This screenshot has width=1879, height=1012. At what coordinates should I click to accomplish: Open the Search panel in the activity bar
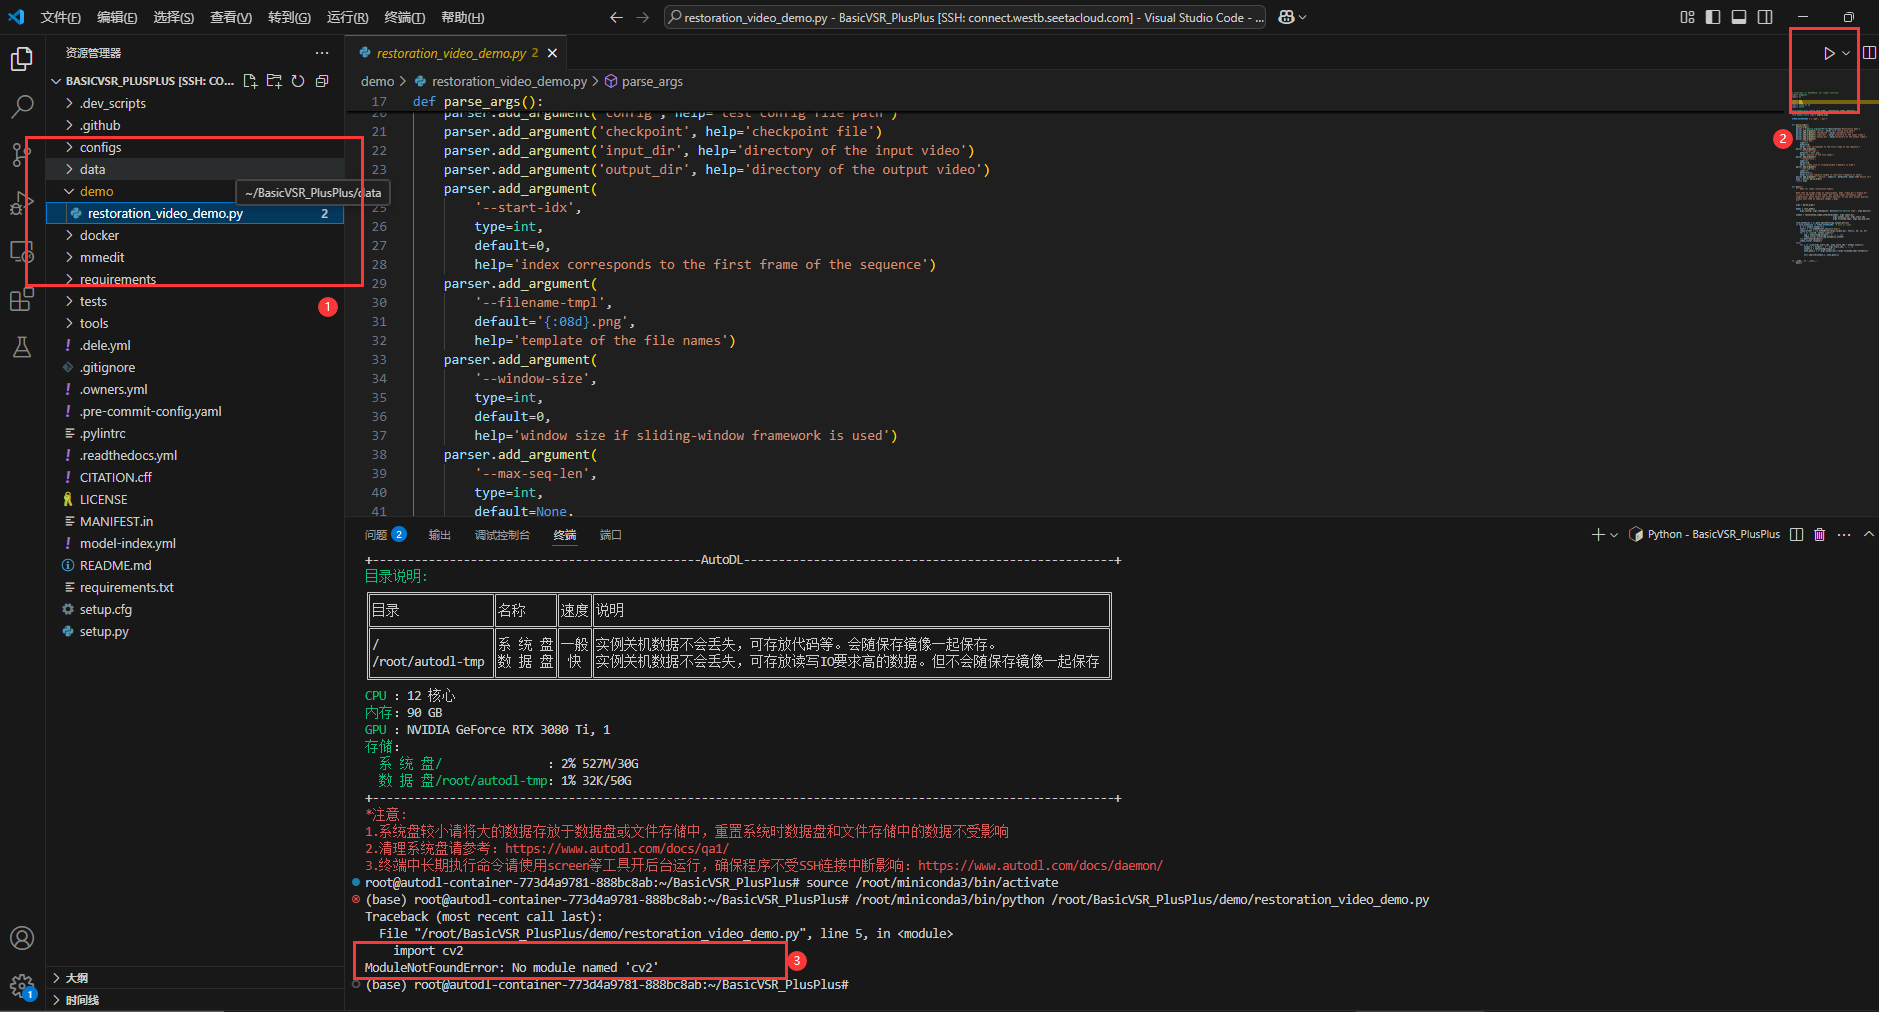click(22, 105)
